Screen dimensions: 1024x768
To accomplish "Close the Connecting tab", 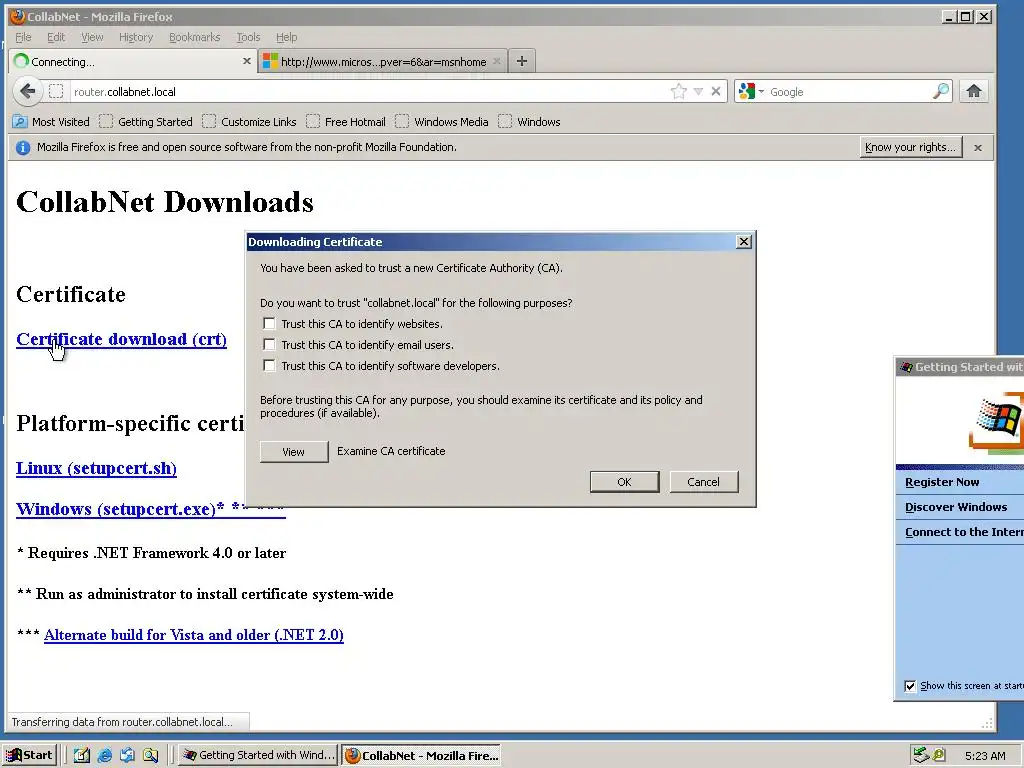I will coord(246,61).
